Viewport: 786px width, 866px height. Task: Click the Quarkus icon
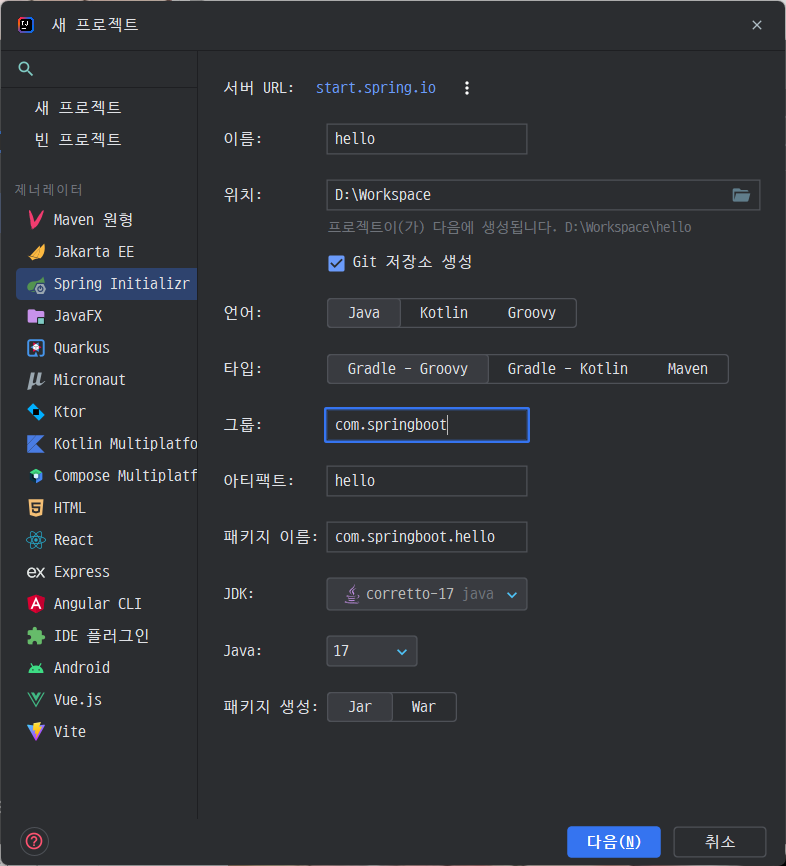[x=36, y=348]
